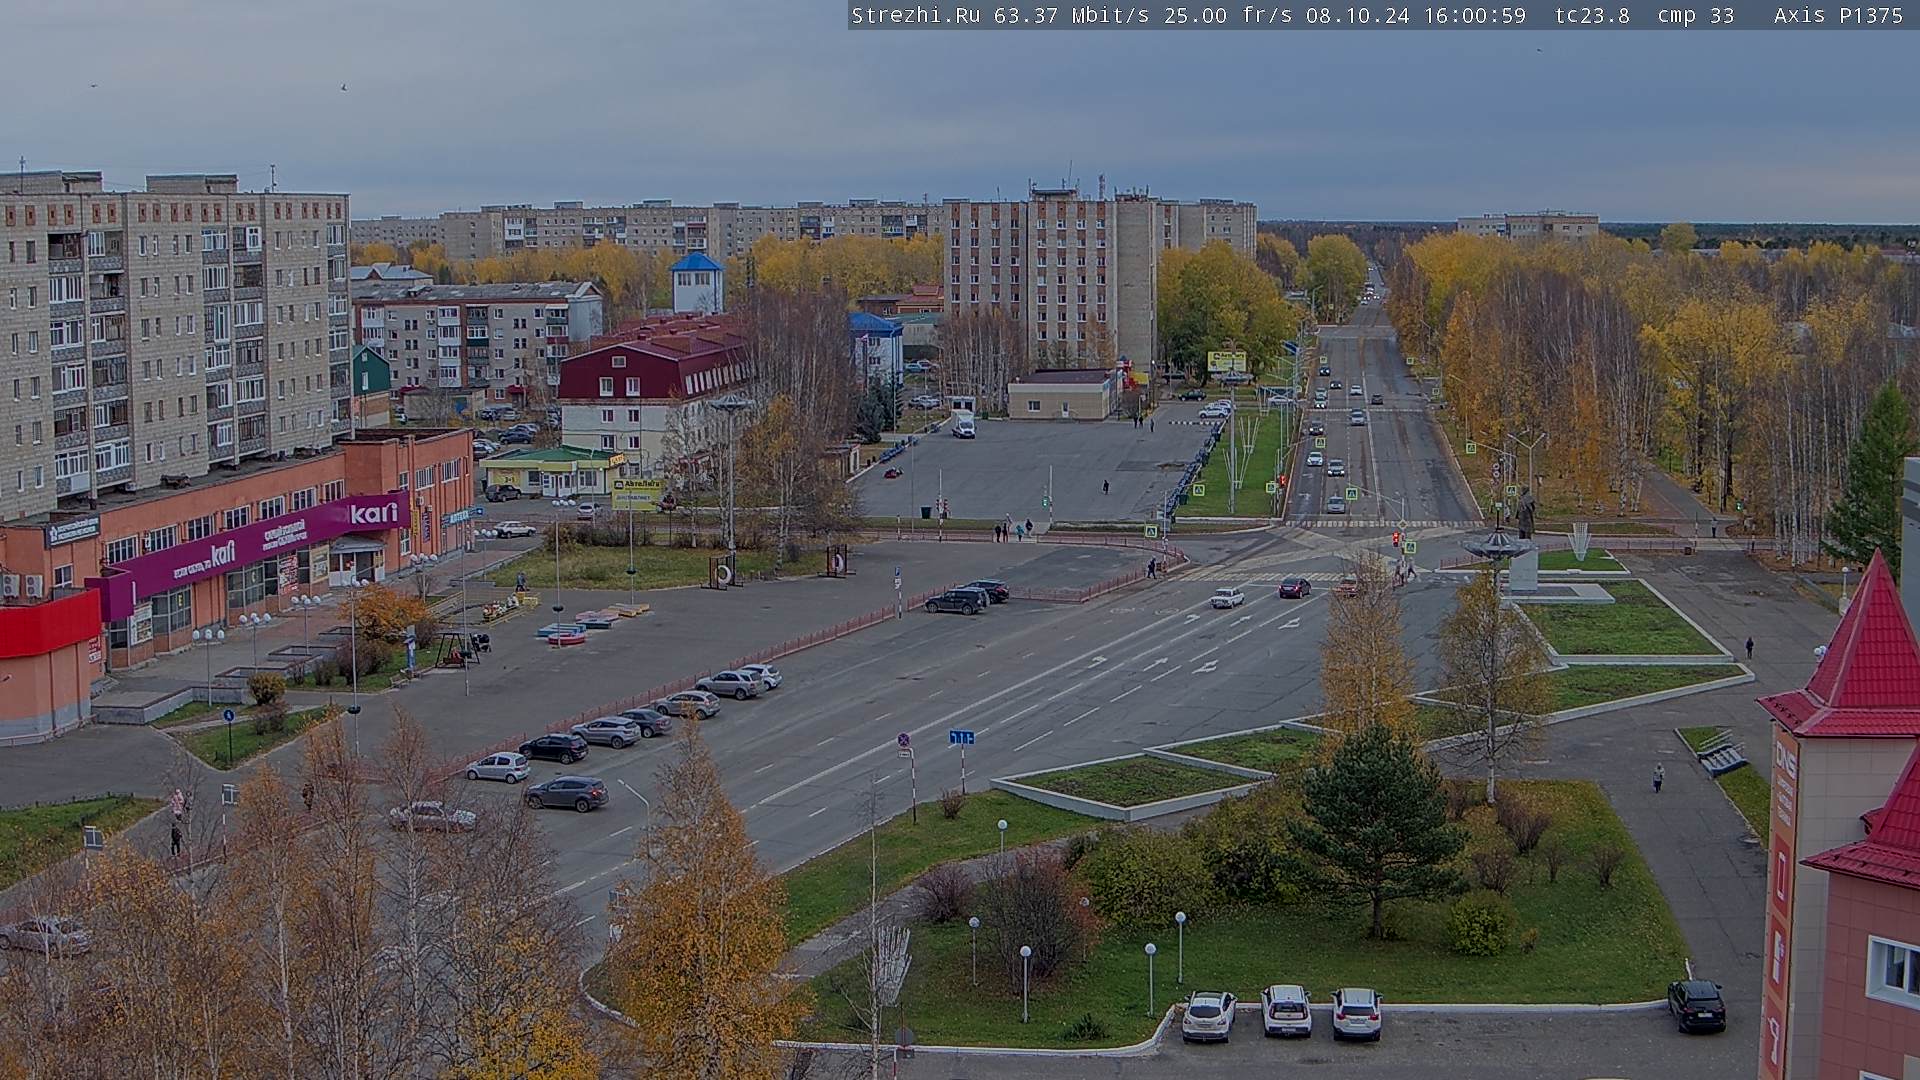The width and height of the screenshot is (1920, 1080).
Task: Select the Axis P1375 camera model text
Action: point(1838,15)
